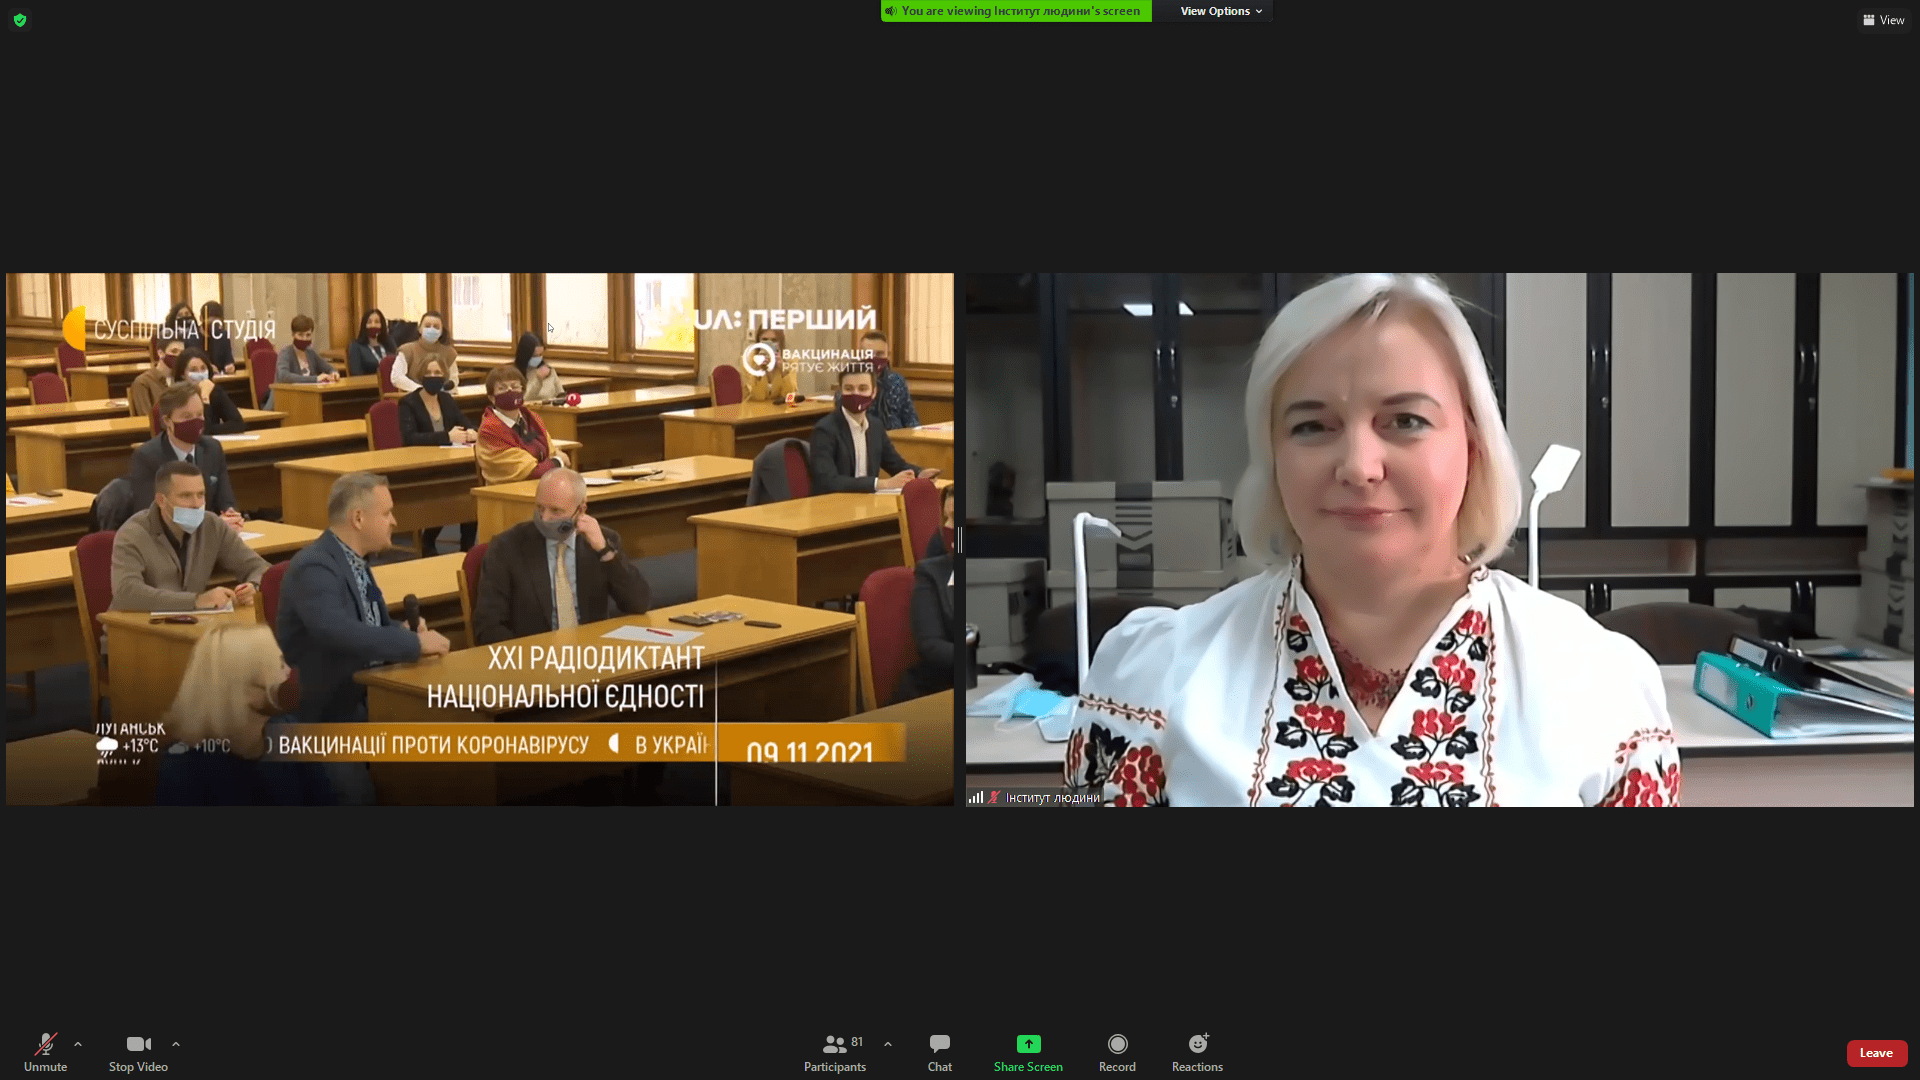Viewport: 1920px width, 1080px height.
Task: Click the signal strength bars icon
Action: pyautogui.click(x=975, y=798)
